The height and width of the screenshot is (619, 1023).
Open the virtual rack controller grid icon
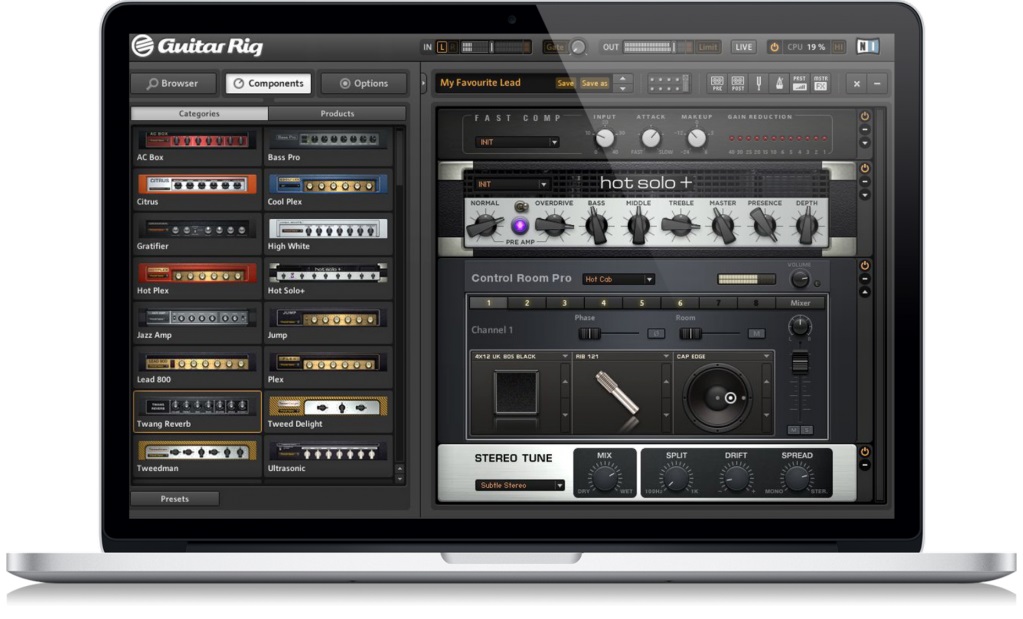668,83
